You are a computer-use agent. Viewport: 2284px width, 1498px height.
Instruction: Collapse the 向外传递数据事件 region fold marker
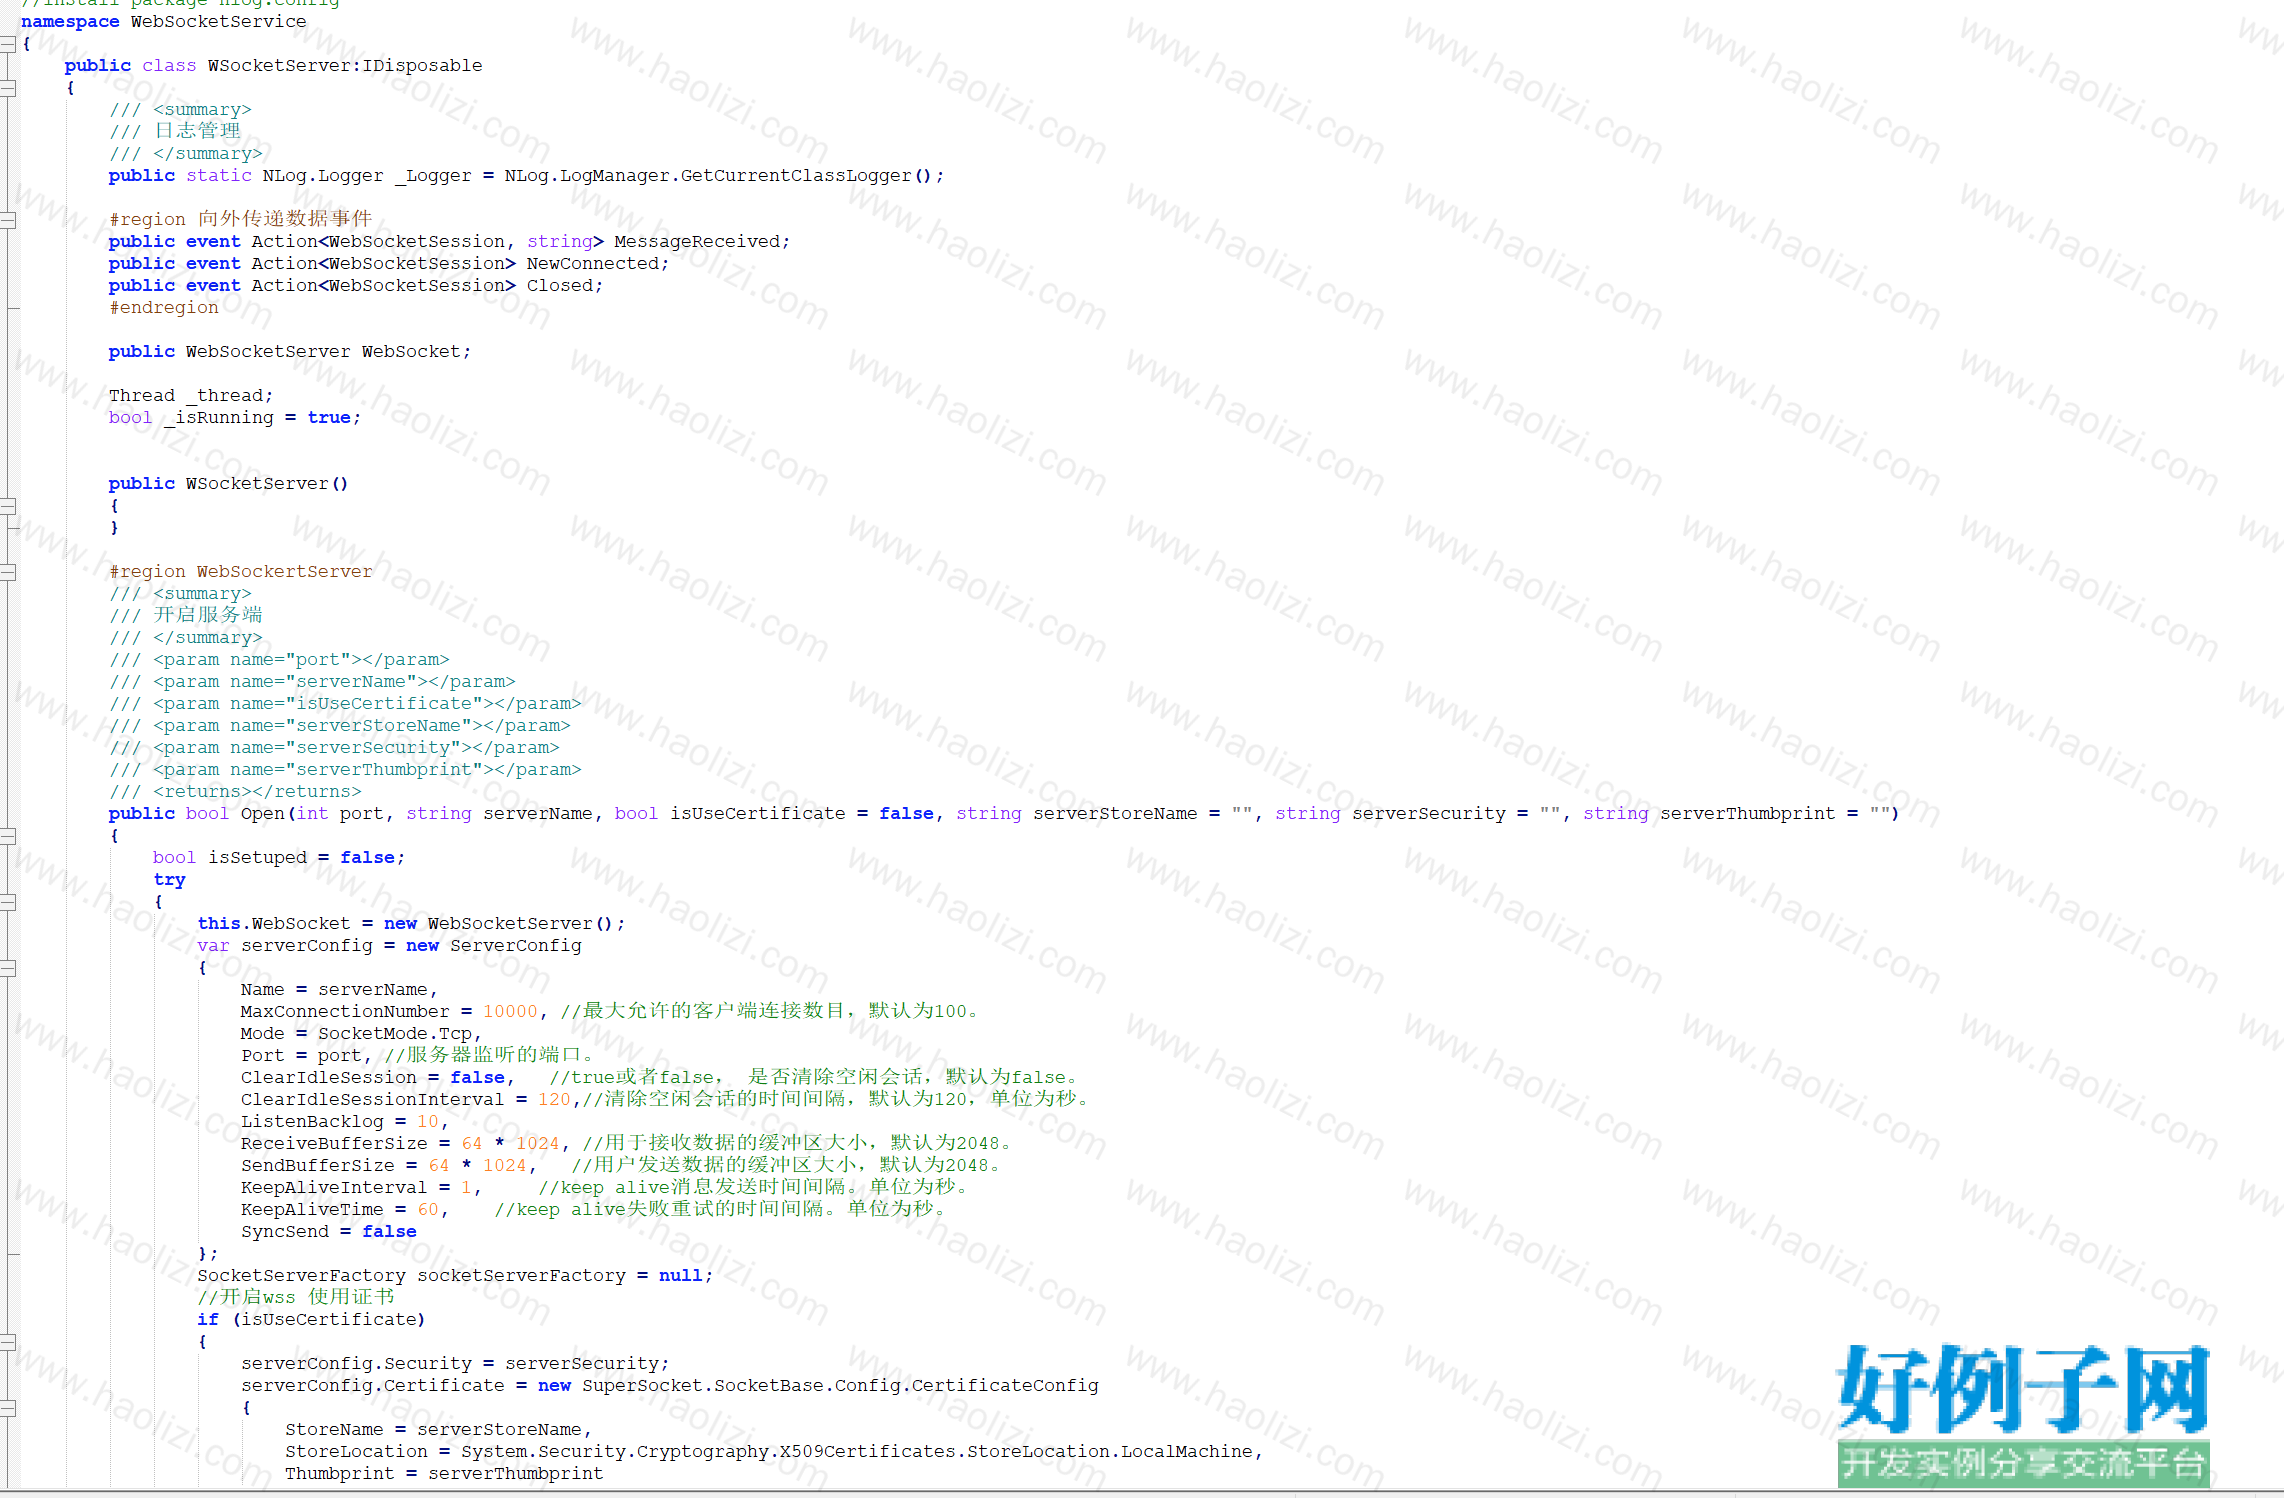pos(8,220)
